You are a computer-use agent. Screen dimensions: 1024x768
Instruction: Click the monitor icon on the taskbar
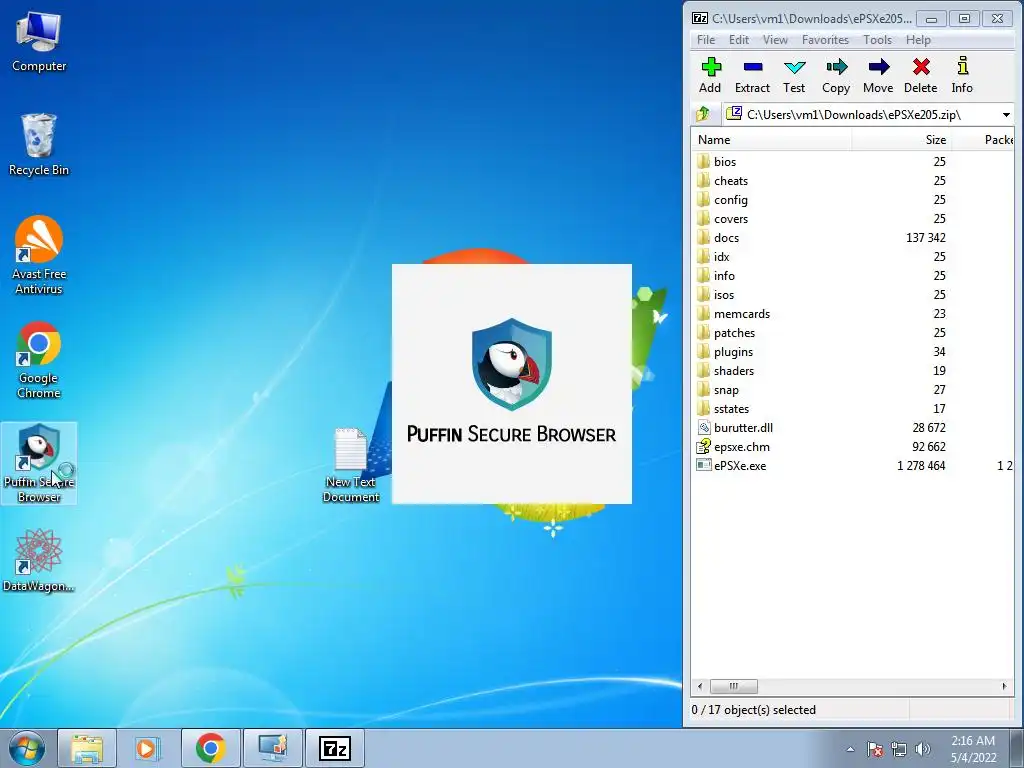(273, 748)
